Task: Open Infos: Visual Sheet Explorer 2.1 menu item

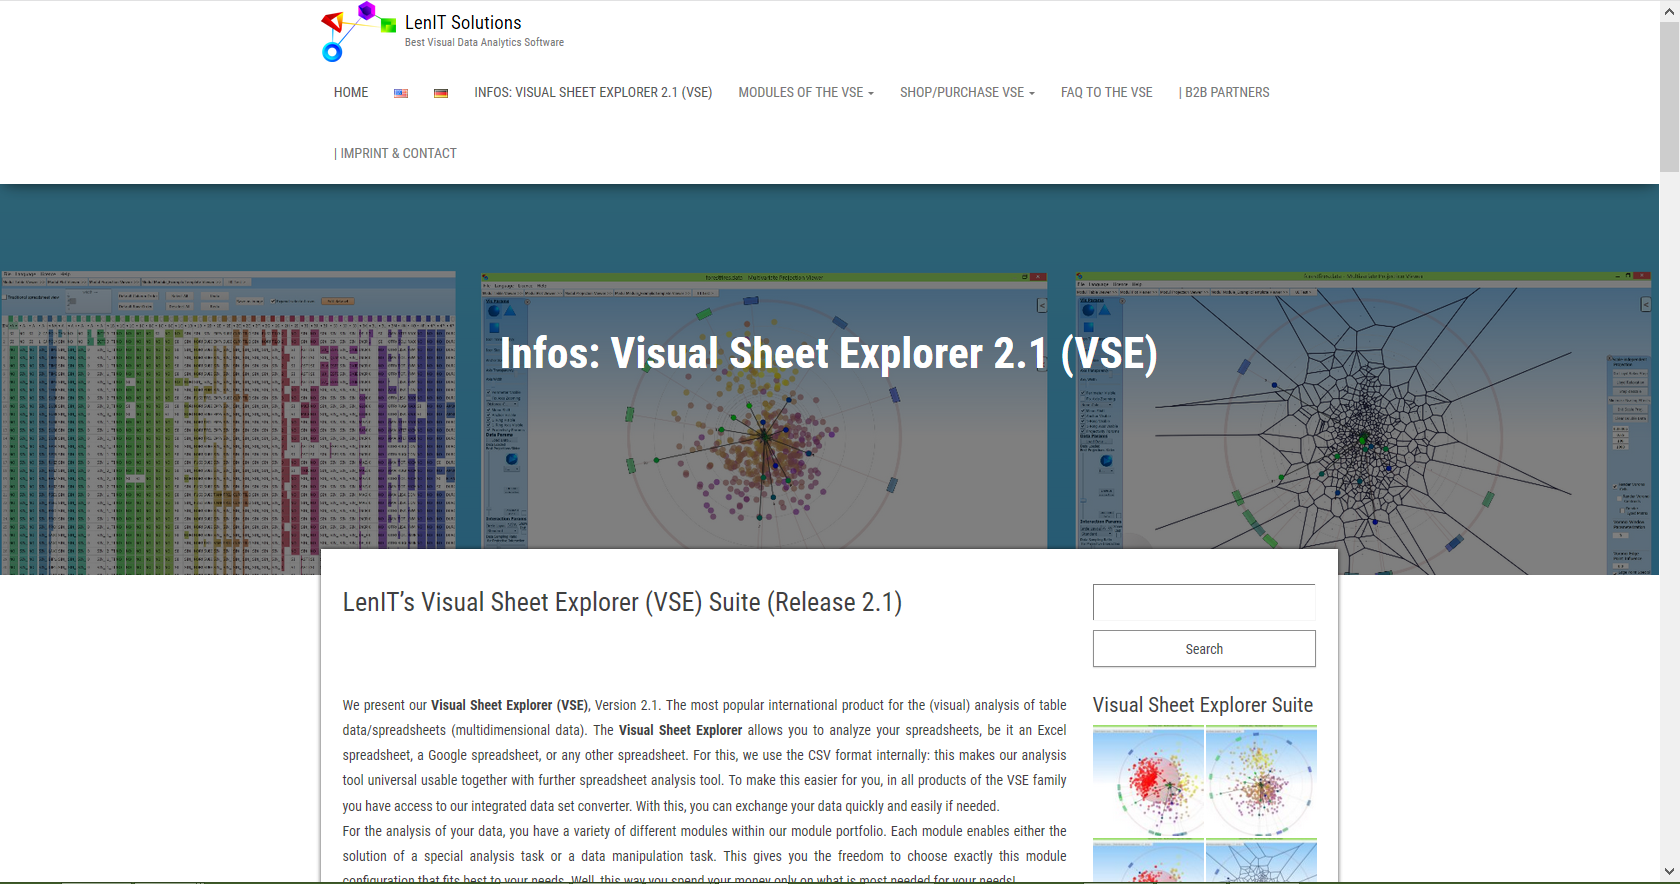Action: pyautogui.click(x=593, y=93)
